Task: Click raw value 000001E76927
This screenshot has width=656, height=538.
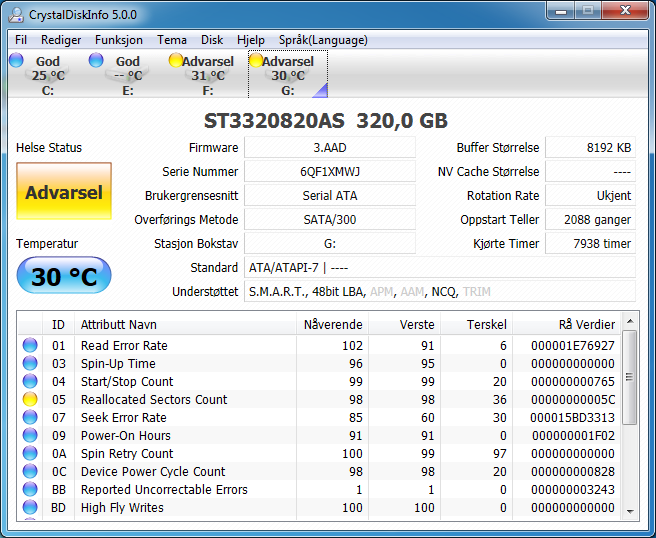Action: click(573, 345)
